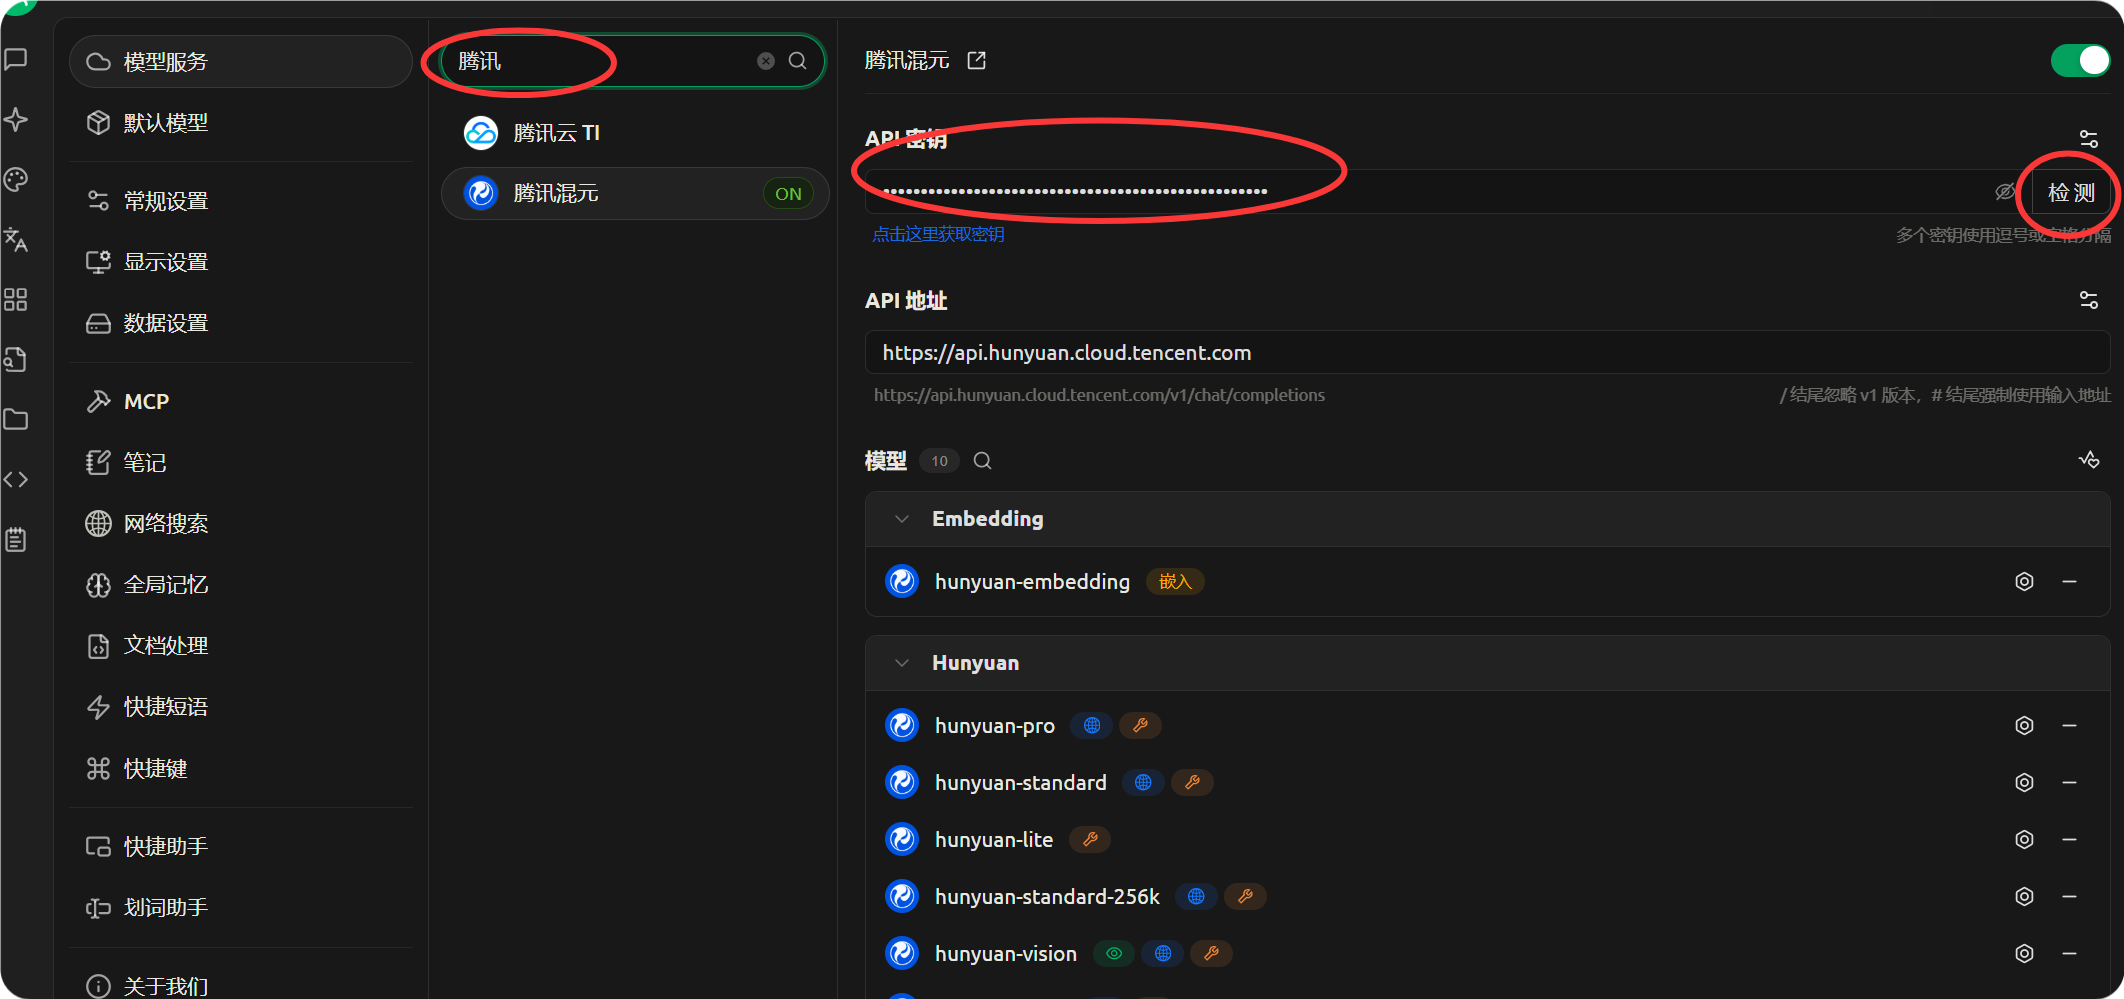Click the API 地址 URL input field

1487,353
